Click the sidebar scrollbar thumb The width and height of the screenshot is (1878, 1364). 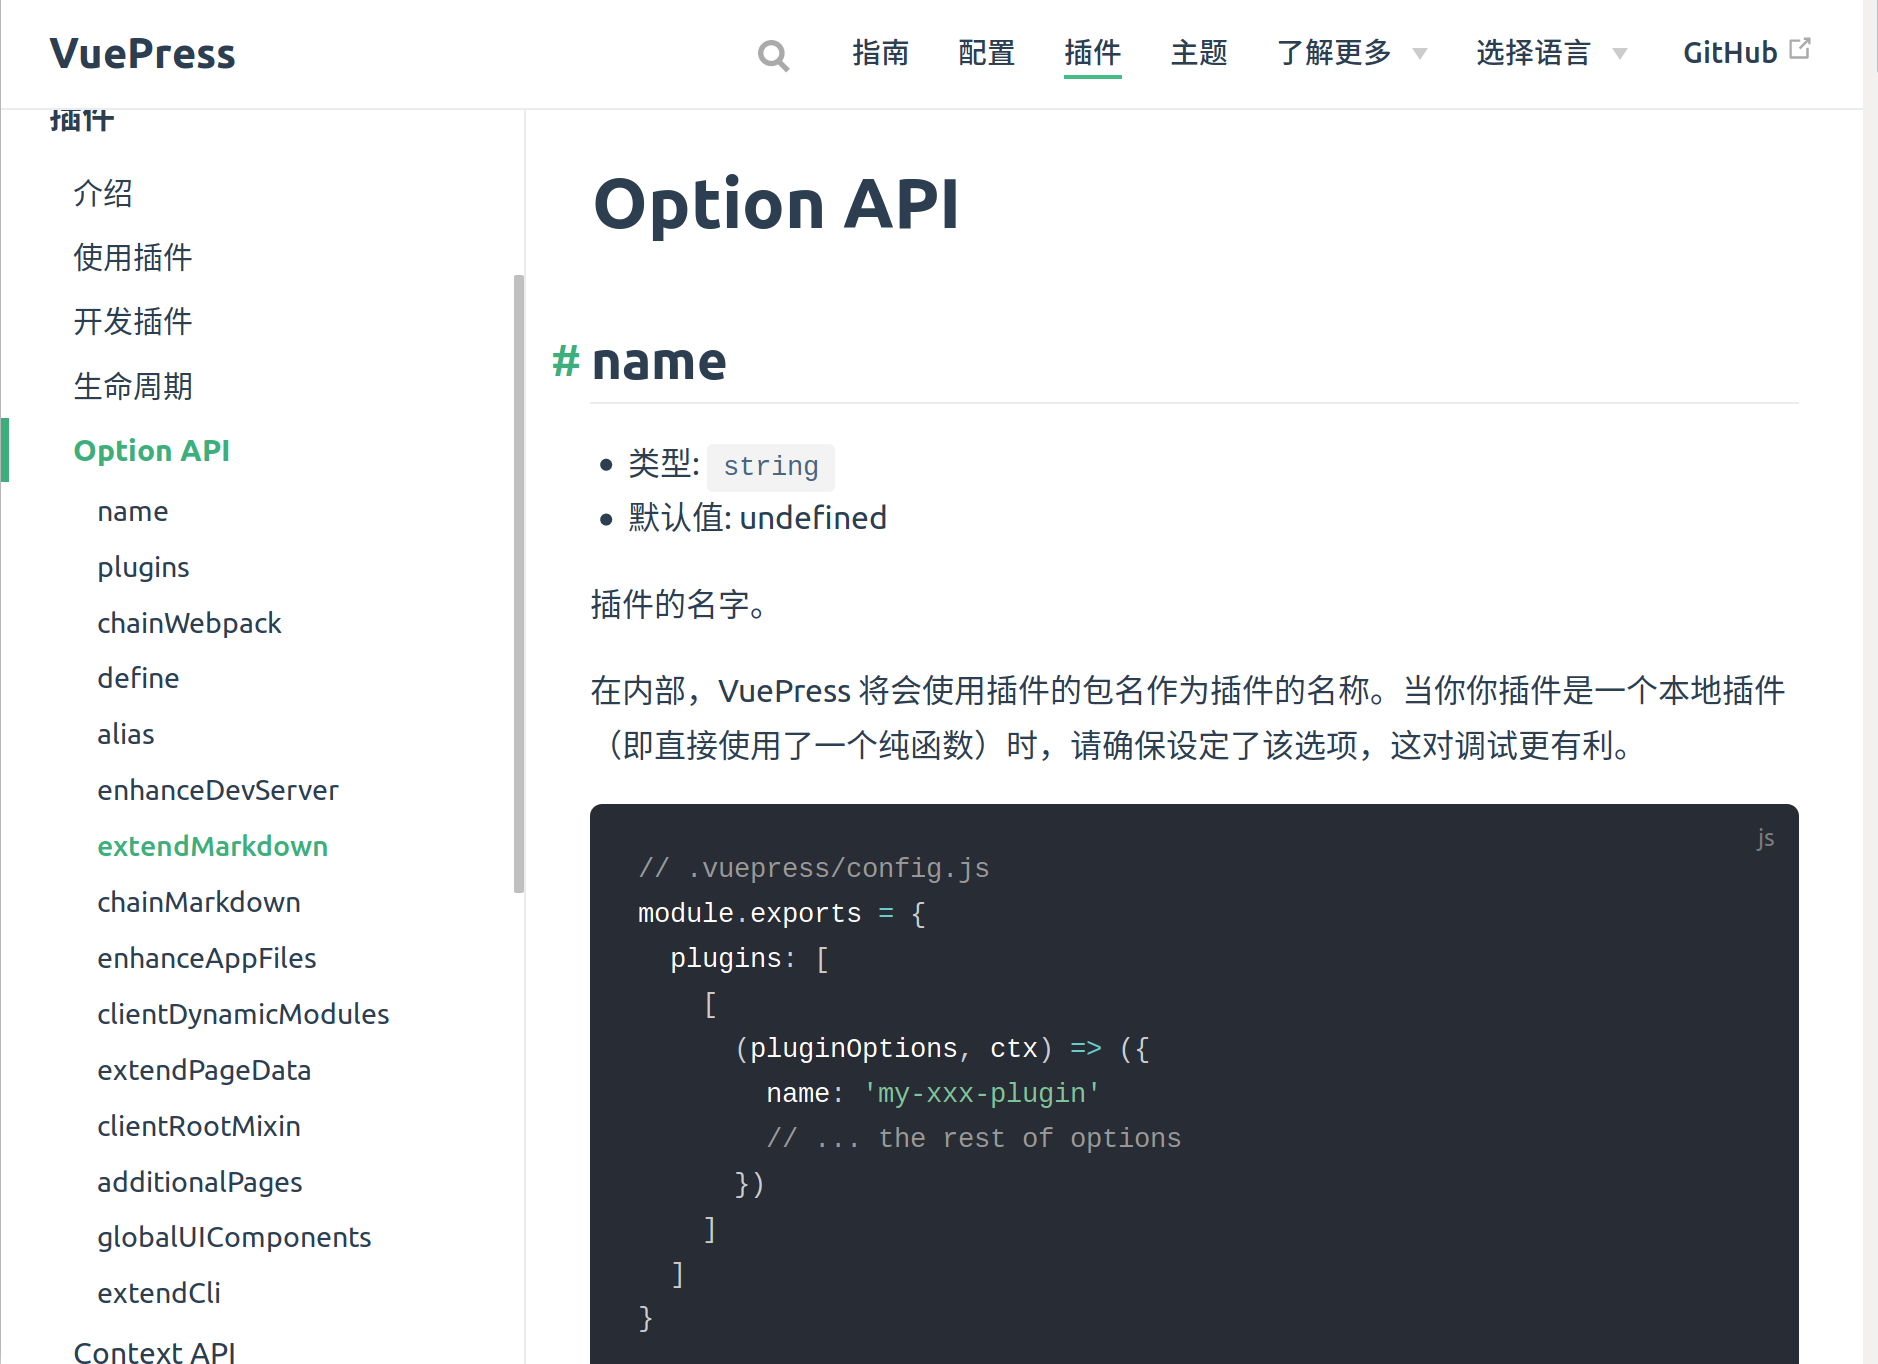tap(518, 583)
